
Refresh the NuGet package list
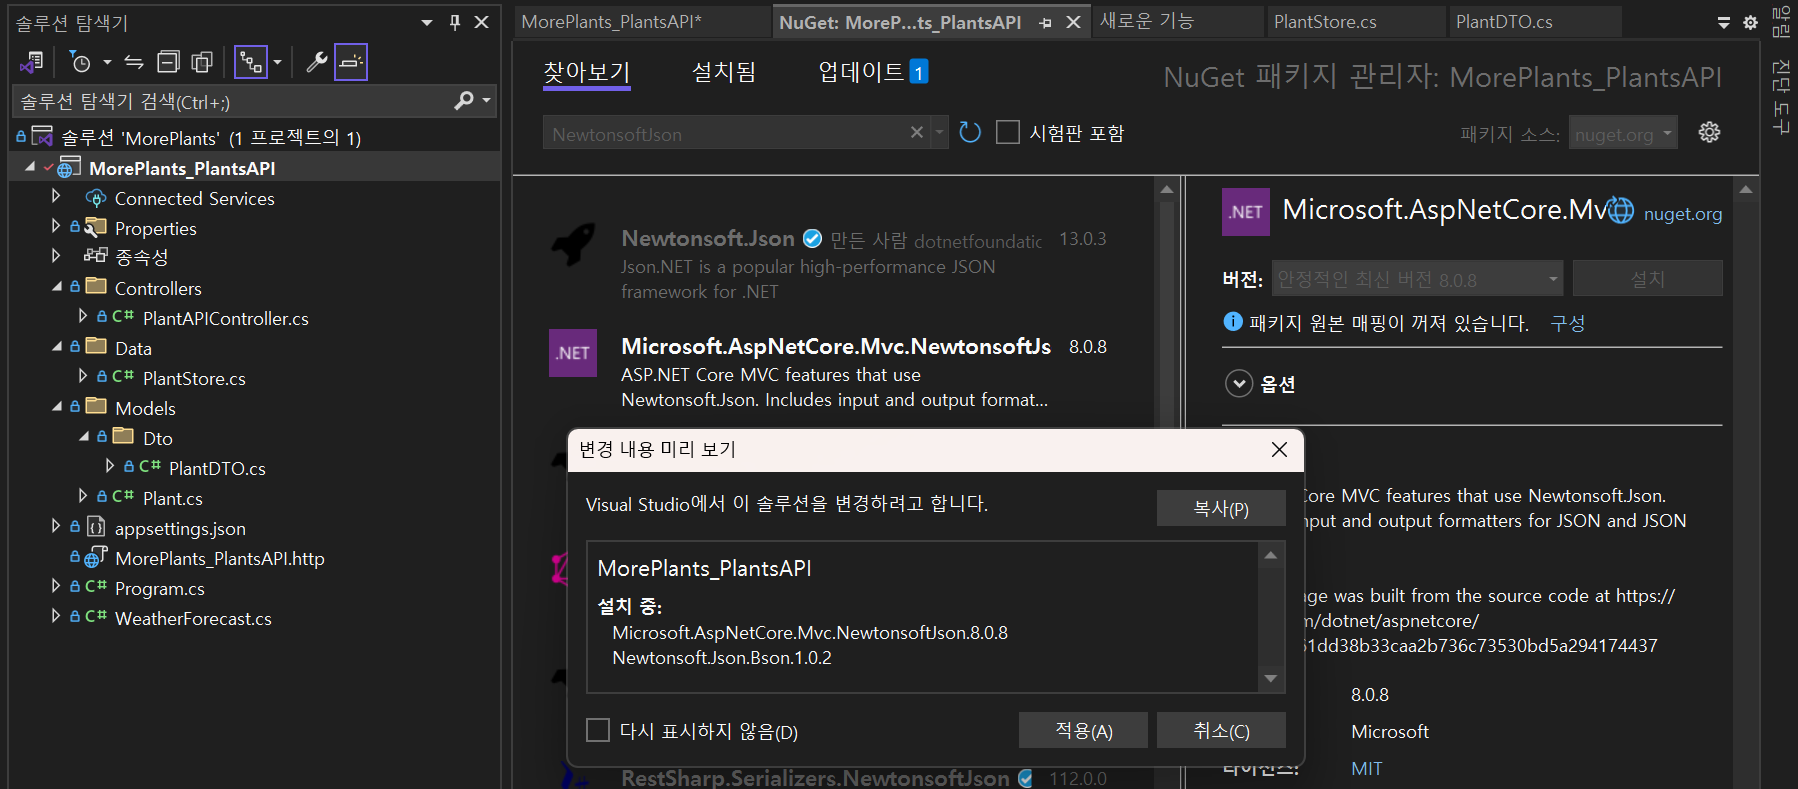(970, 132)
